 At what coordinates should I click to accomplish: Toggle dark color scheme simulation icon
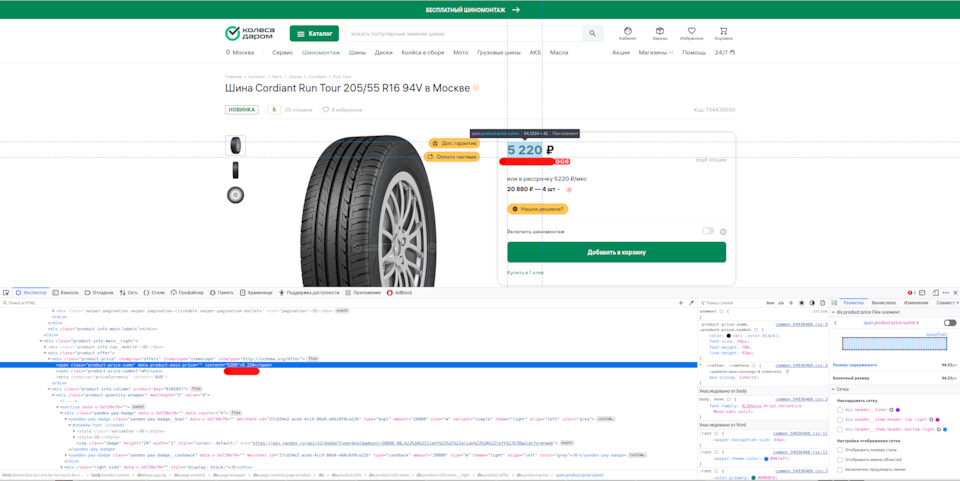tap(812, 303)
